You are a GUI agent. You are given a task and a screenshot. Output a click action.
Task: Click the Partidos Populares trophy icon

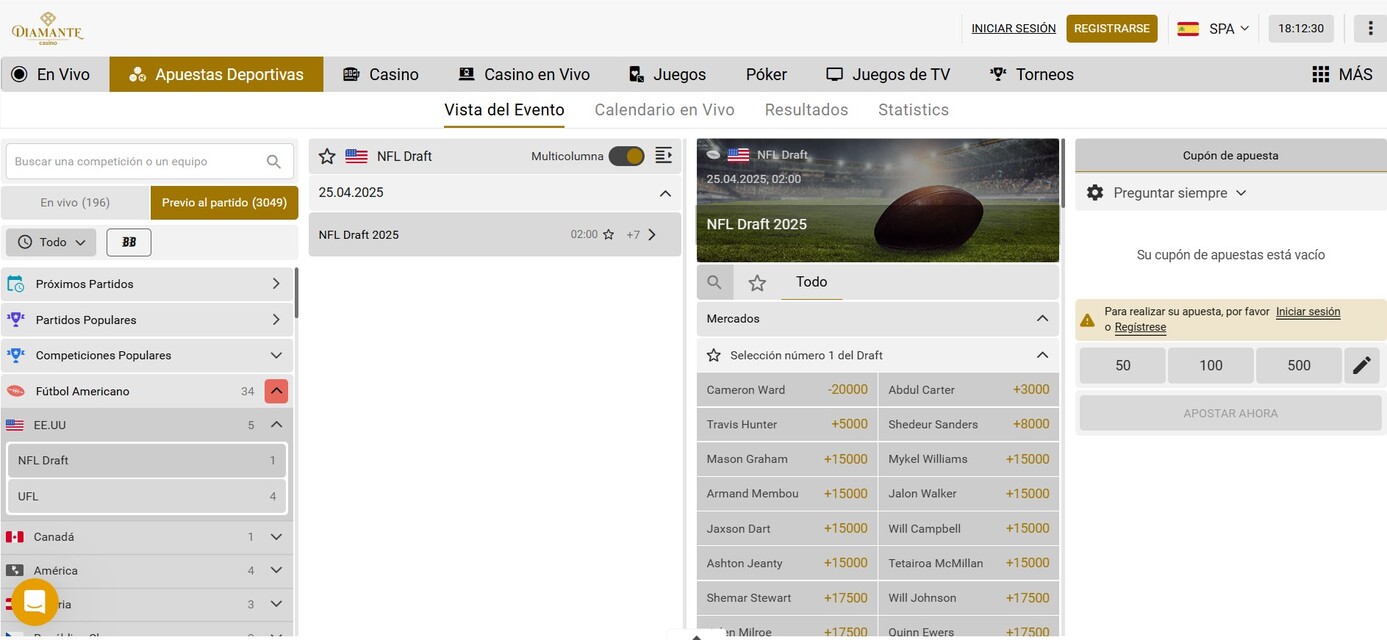point(15,320)
